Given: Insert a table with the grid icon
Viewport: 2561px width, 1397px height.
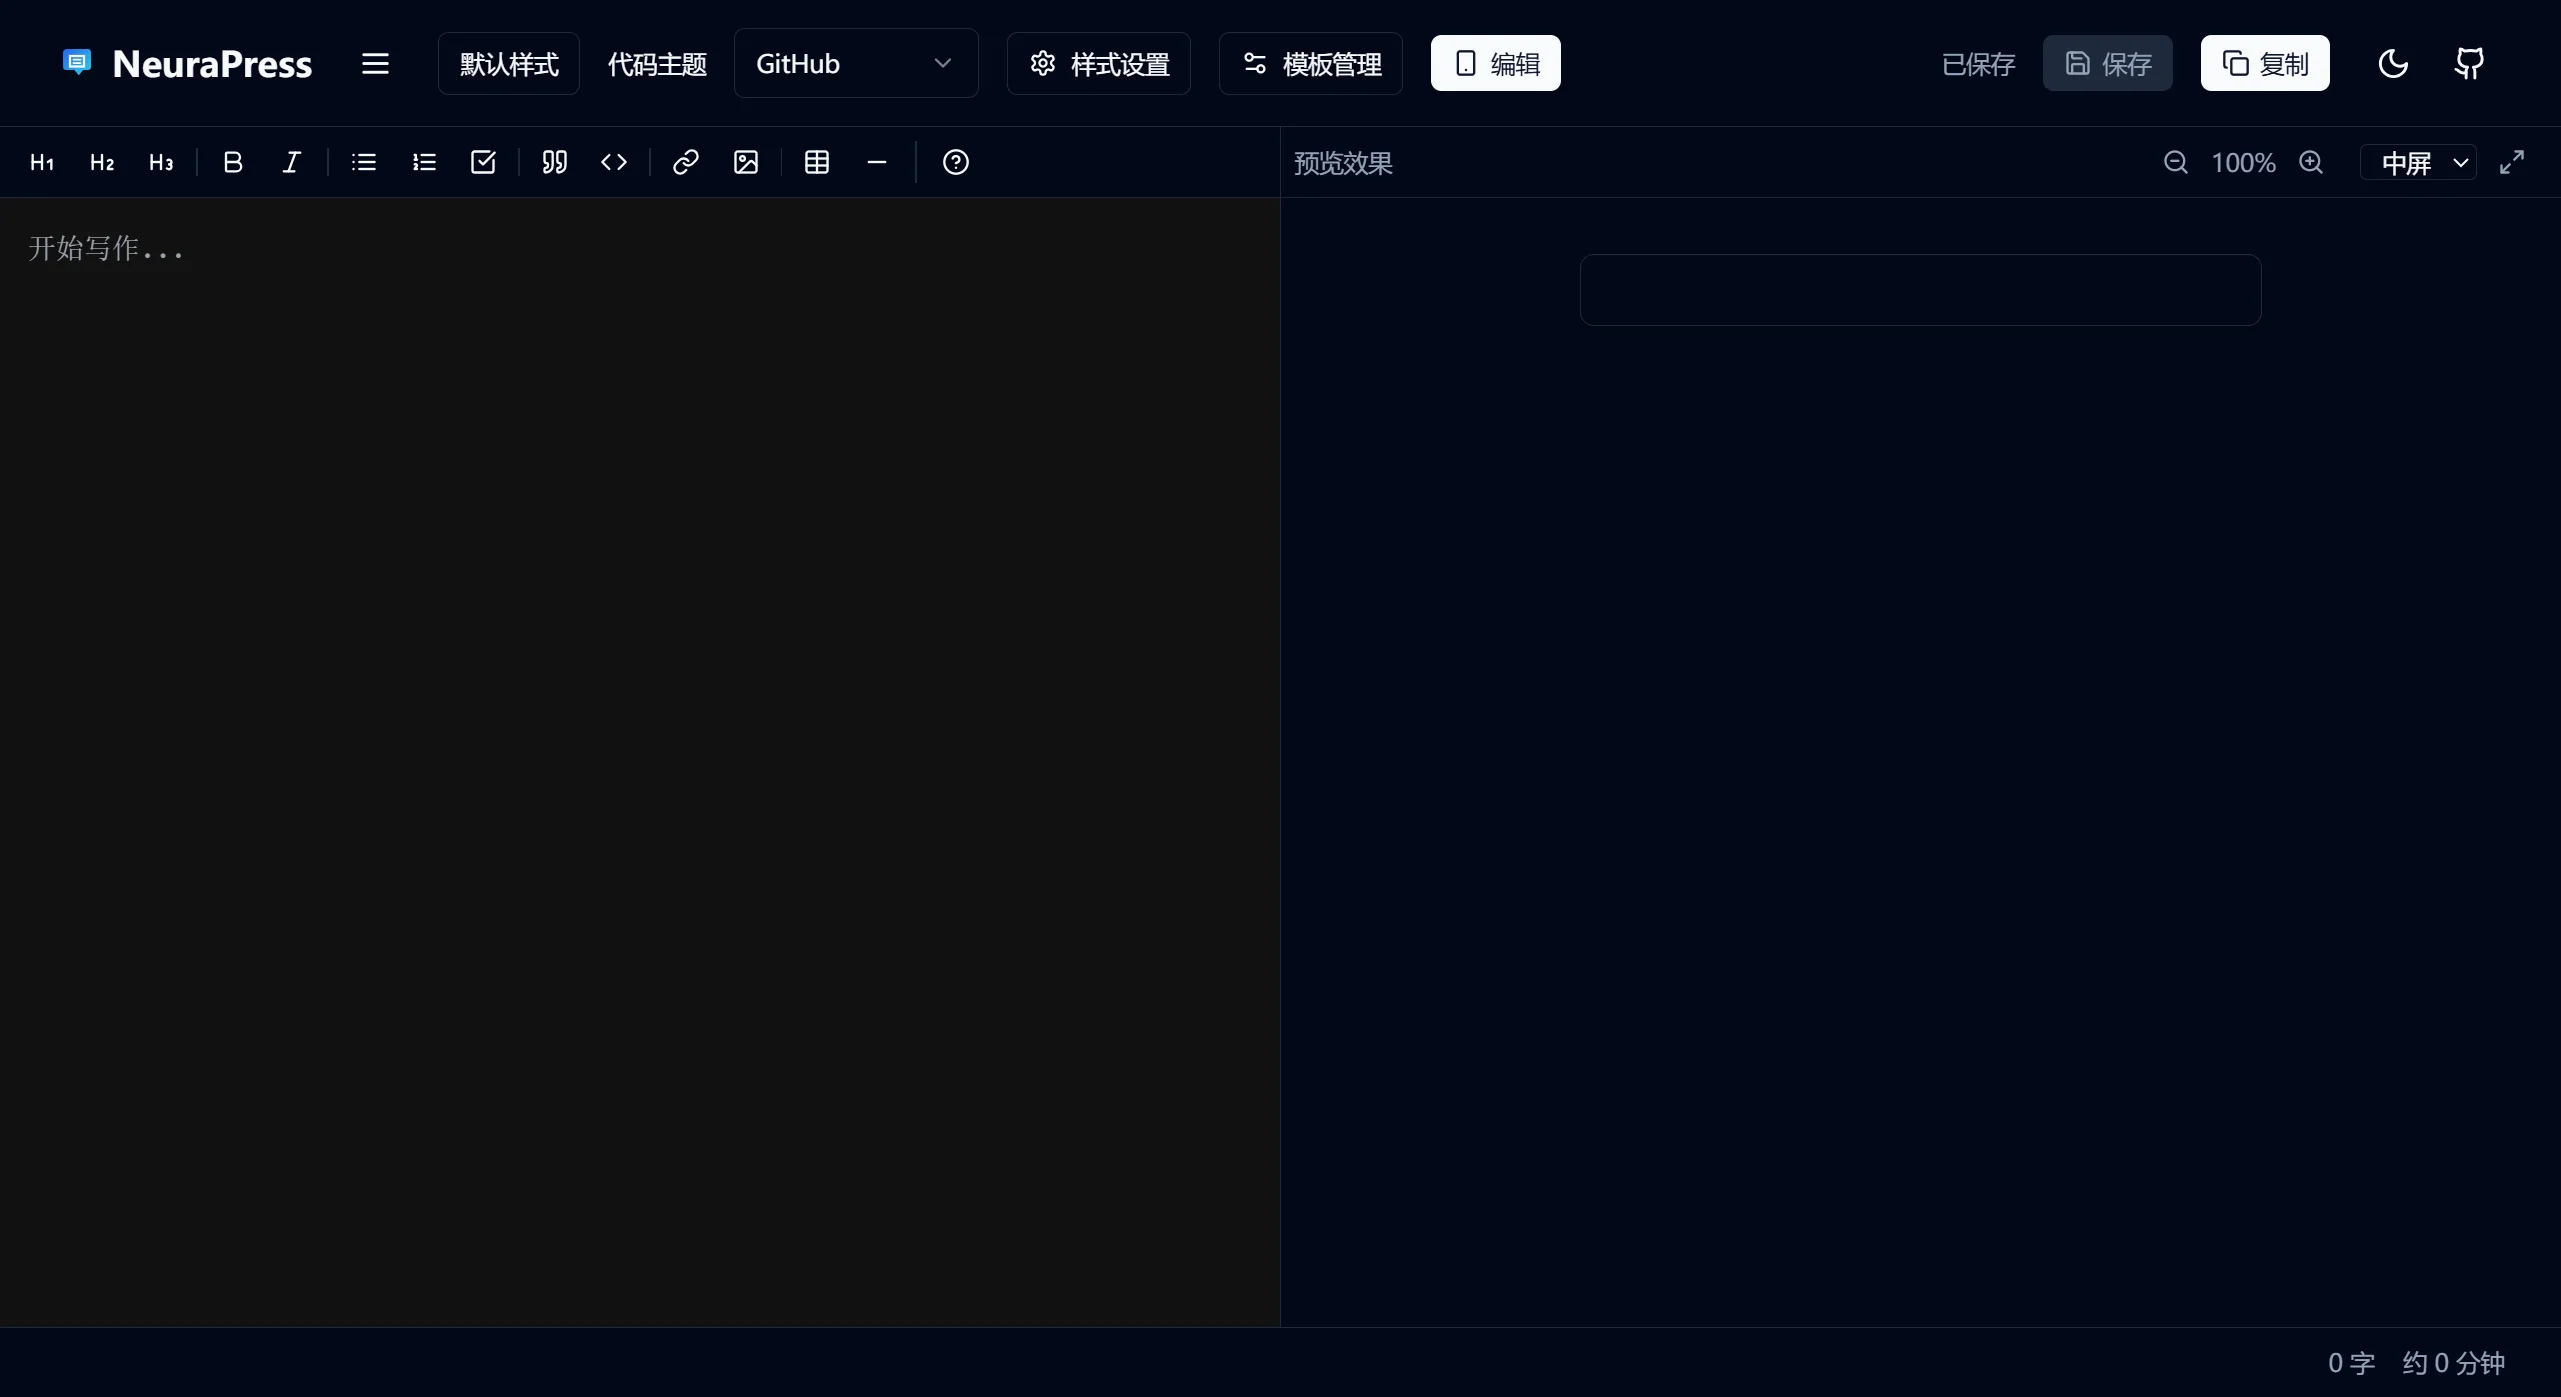Looking at the screenshot, I should 816,162.
